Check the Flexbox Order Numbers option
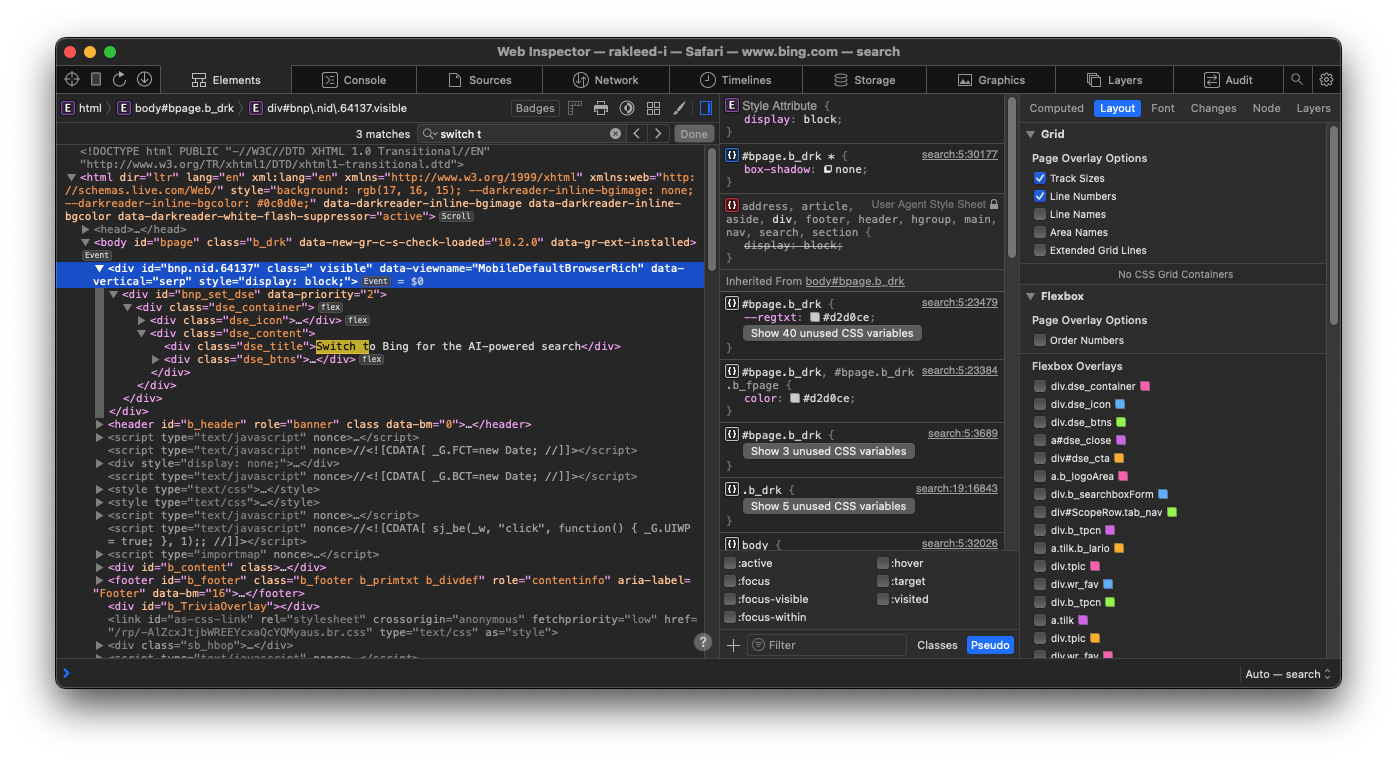This screenshot has height=762, width=1397. coord(1040,340)
